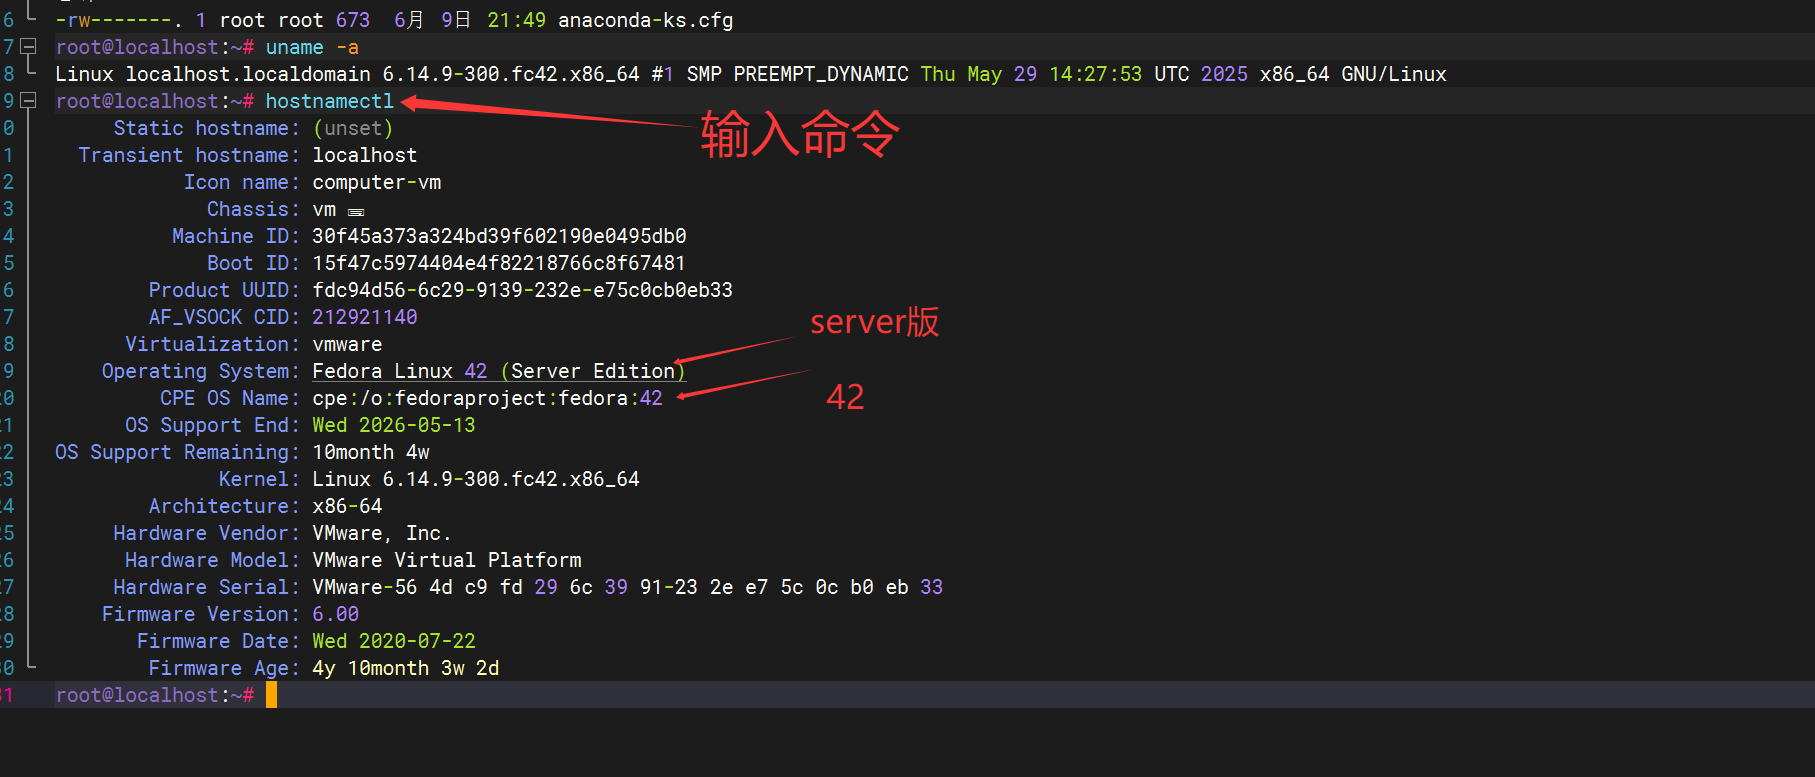The width and height of the screenshot is (1815, 777).
Task: Click the Operating System label
Action: (200, 371)
